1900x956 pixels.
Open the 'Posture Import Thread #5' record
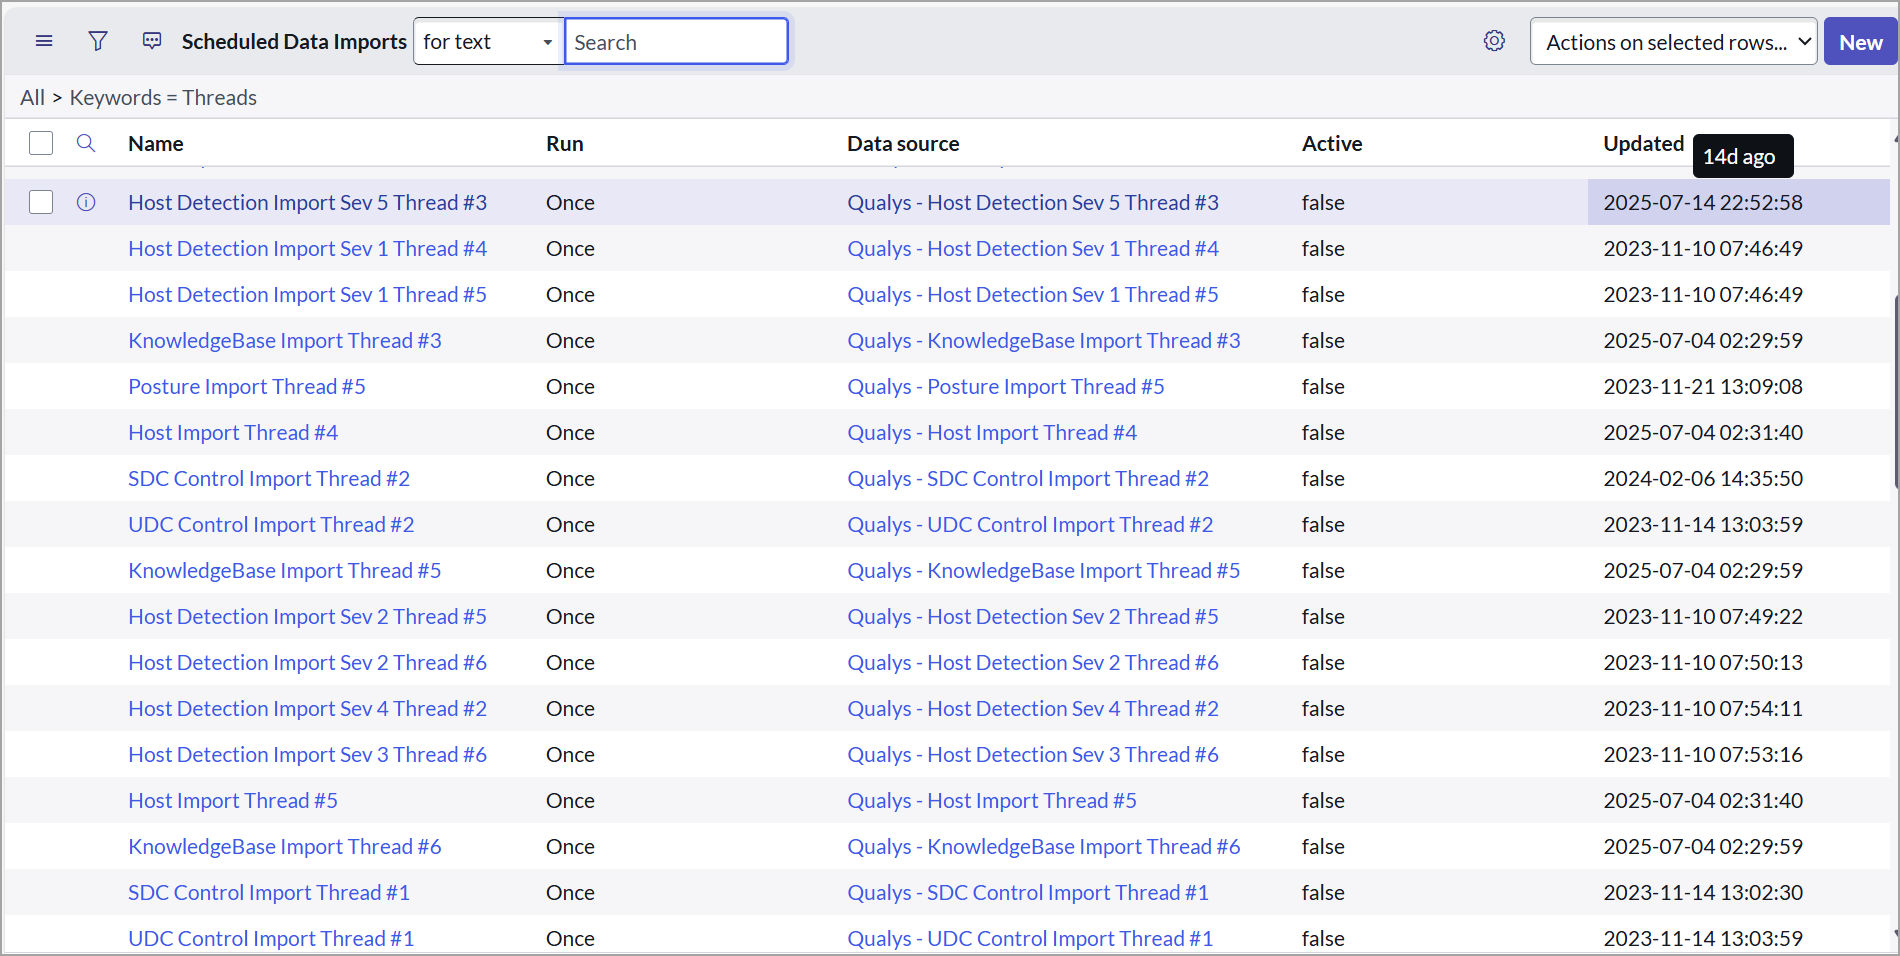tap(246, 386)
